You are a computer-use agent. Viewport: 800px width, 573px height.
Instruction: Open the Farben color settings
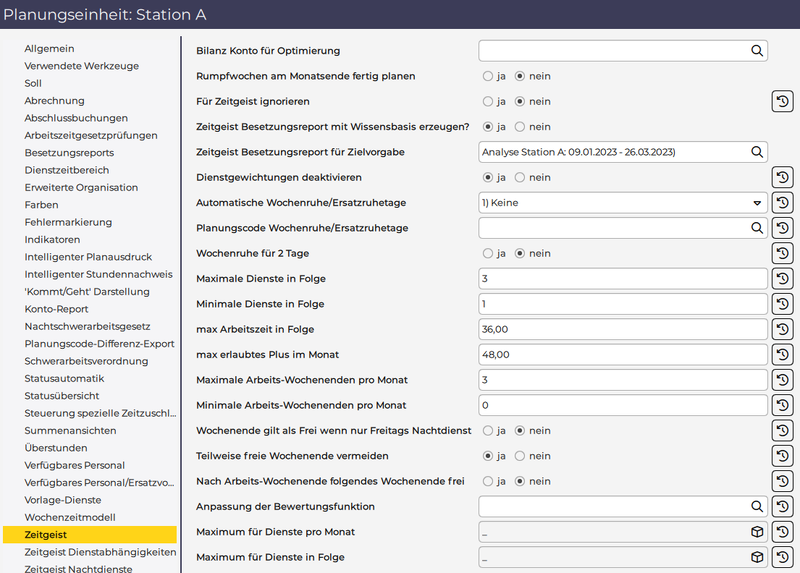pyautogui.click(x=41, y=205)
